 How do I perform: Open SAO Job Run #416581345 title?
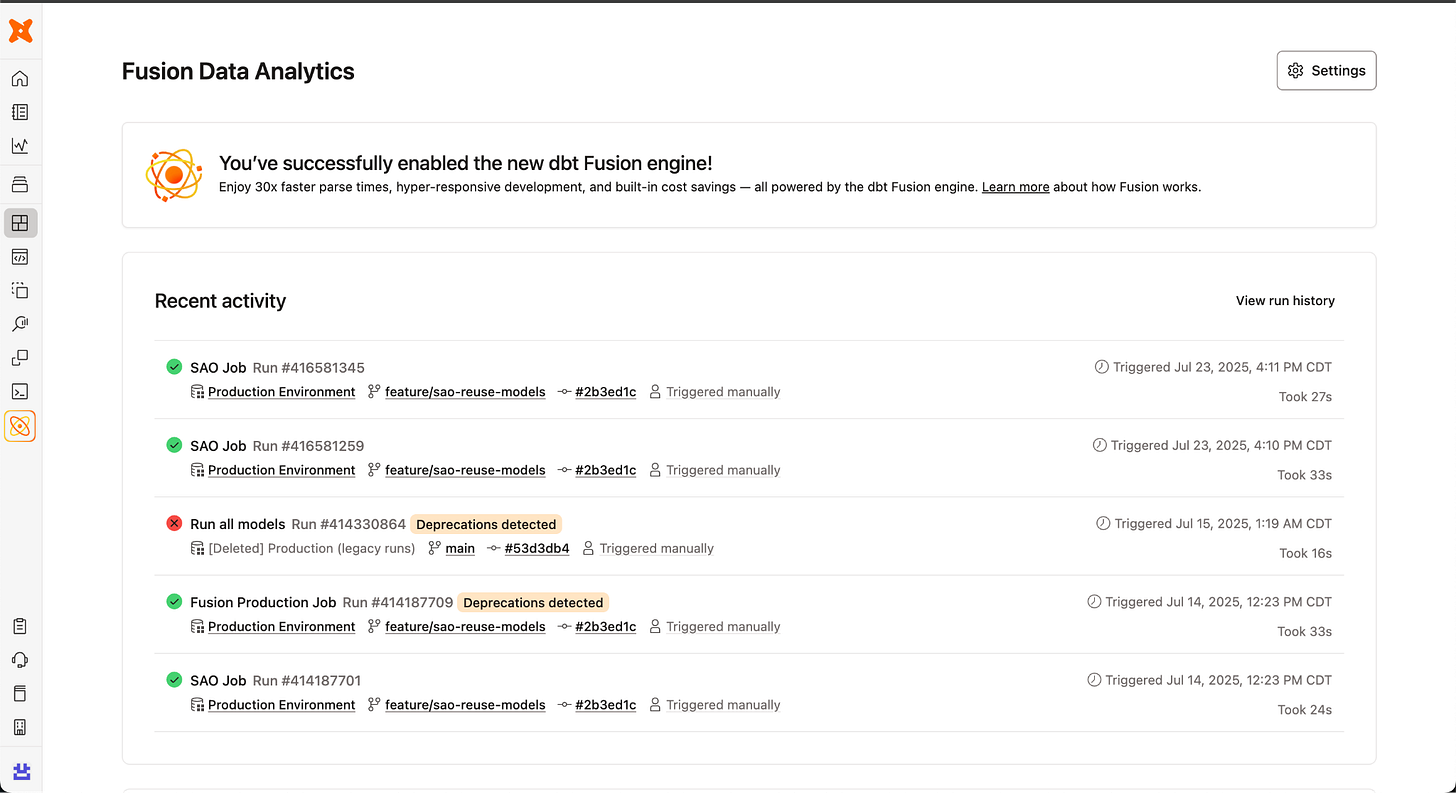[277, 367]
